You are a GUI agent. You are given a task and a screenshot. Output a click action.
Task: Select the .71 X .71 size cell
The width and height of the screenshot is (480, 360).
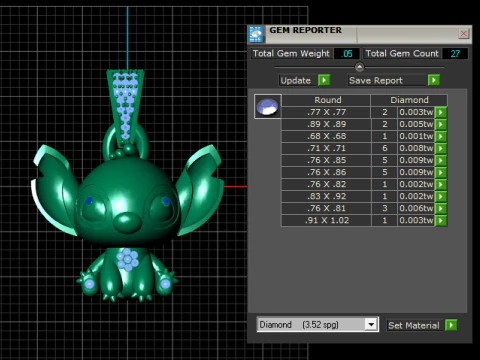click(326, 148)
